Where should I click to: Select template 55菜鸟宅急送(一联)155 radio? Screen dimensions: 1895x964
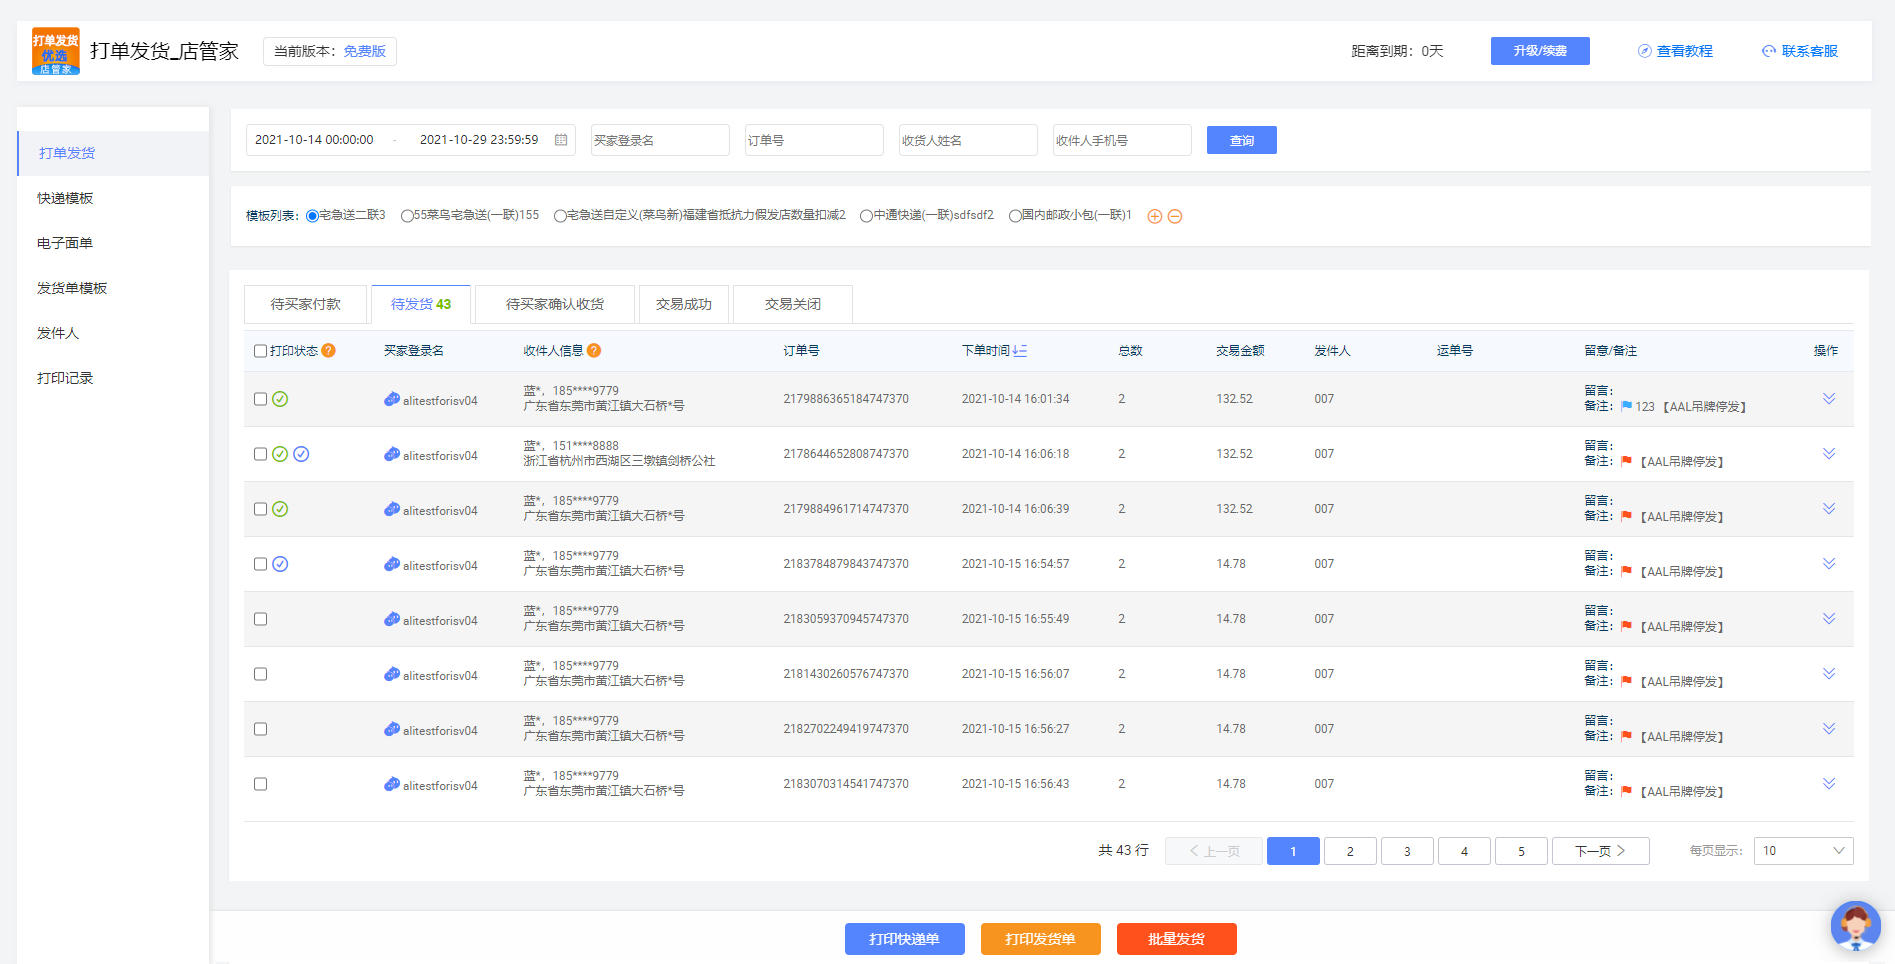pyautogui.click(x=407, y=216)
